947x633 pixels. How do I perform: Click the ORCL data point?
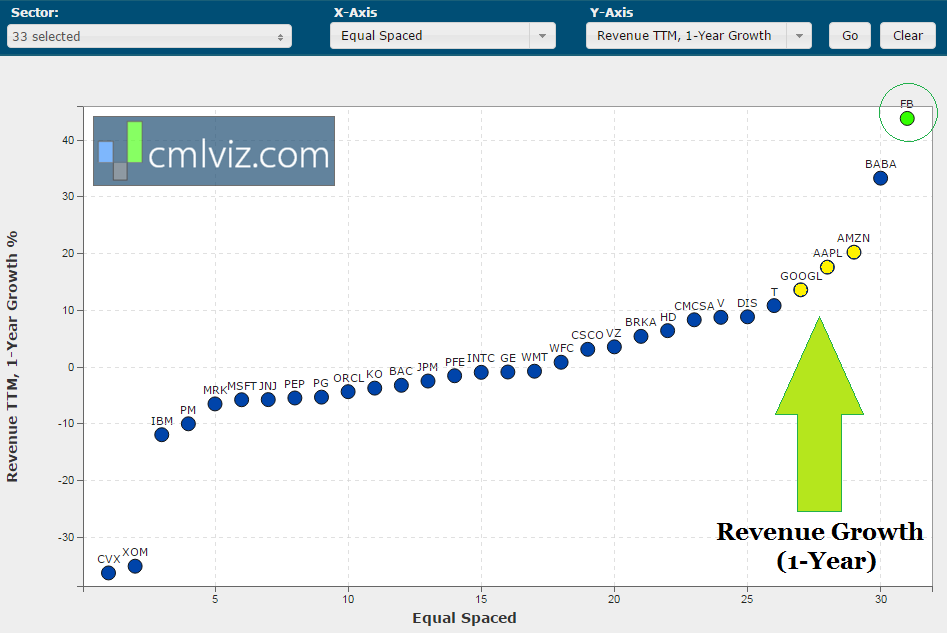(348, 391)
